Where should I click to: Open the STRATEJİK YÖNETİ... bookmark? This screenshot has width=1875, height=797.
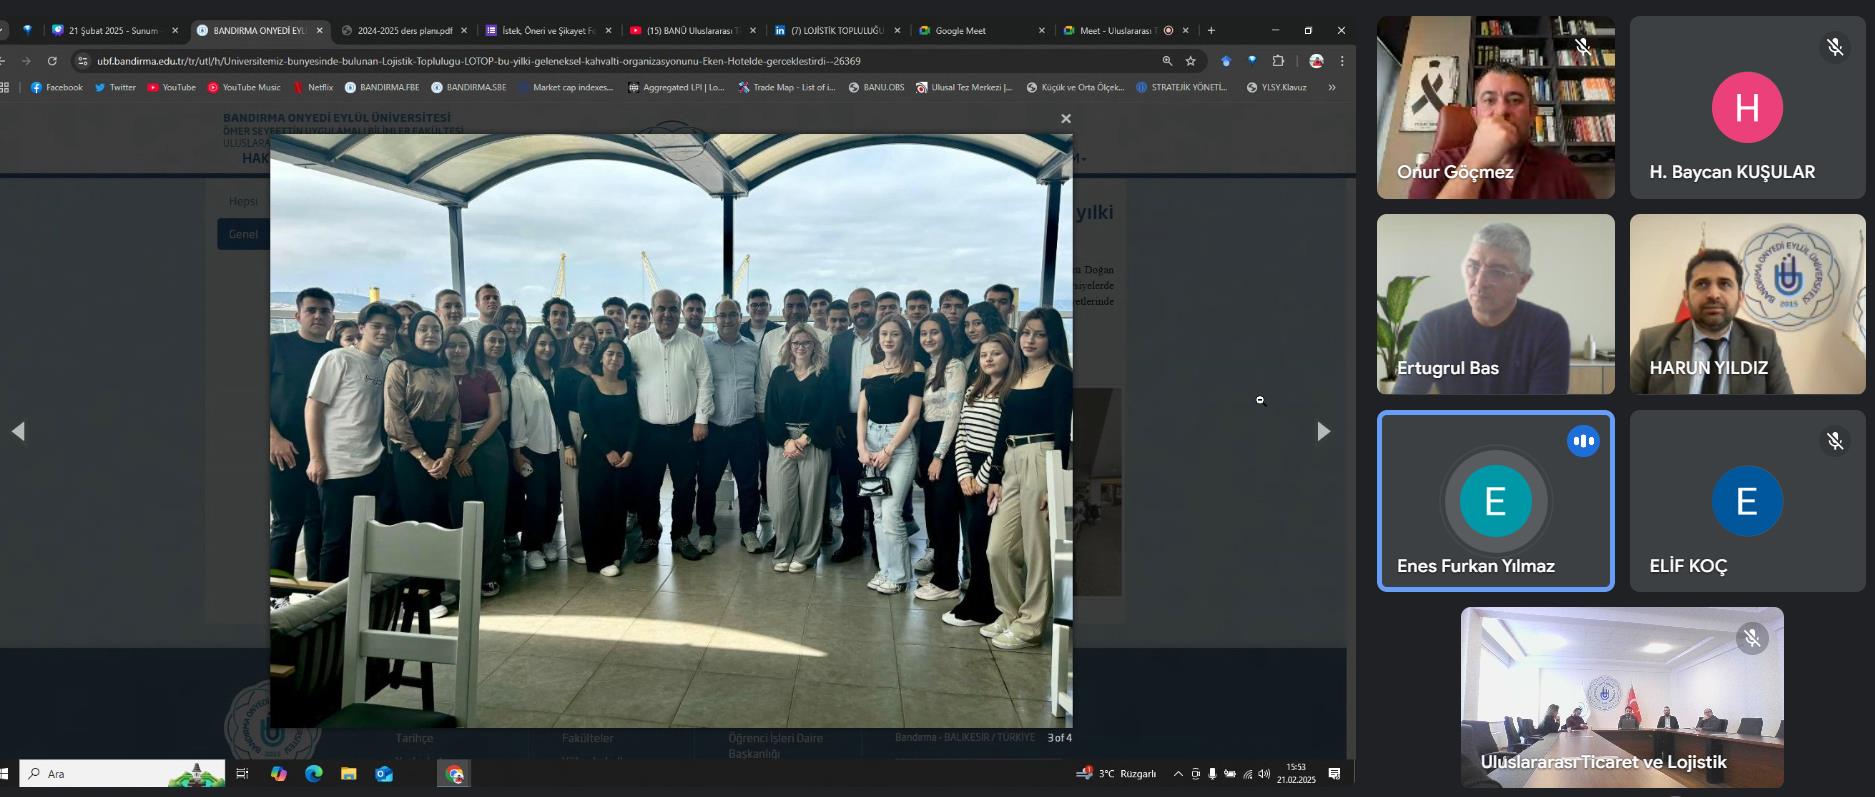coord(1181,88)
